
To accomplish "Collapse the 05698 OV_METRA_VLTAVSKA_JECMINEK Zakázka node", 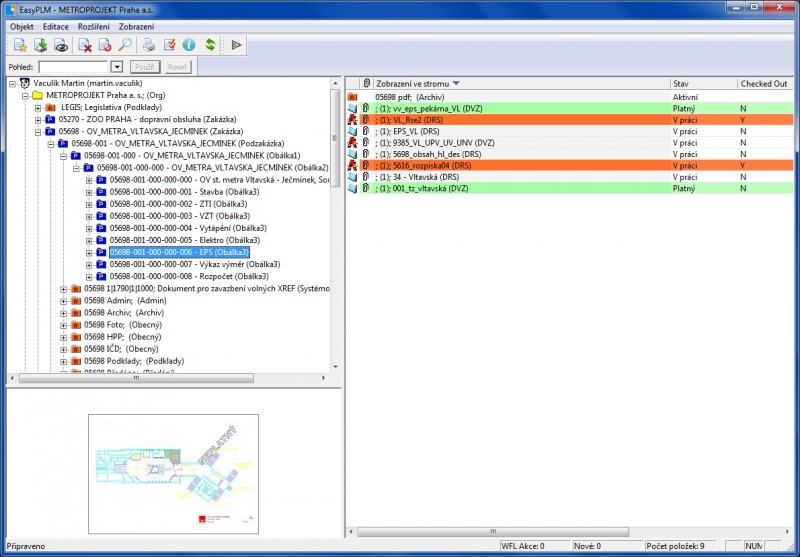I will tap(38, 132).
